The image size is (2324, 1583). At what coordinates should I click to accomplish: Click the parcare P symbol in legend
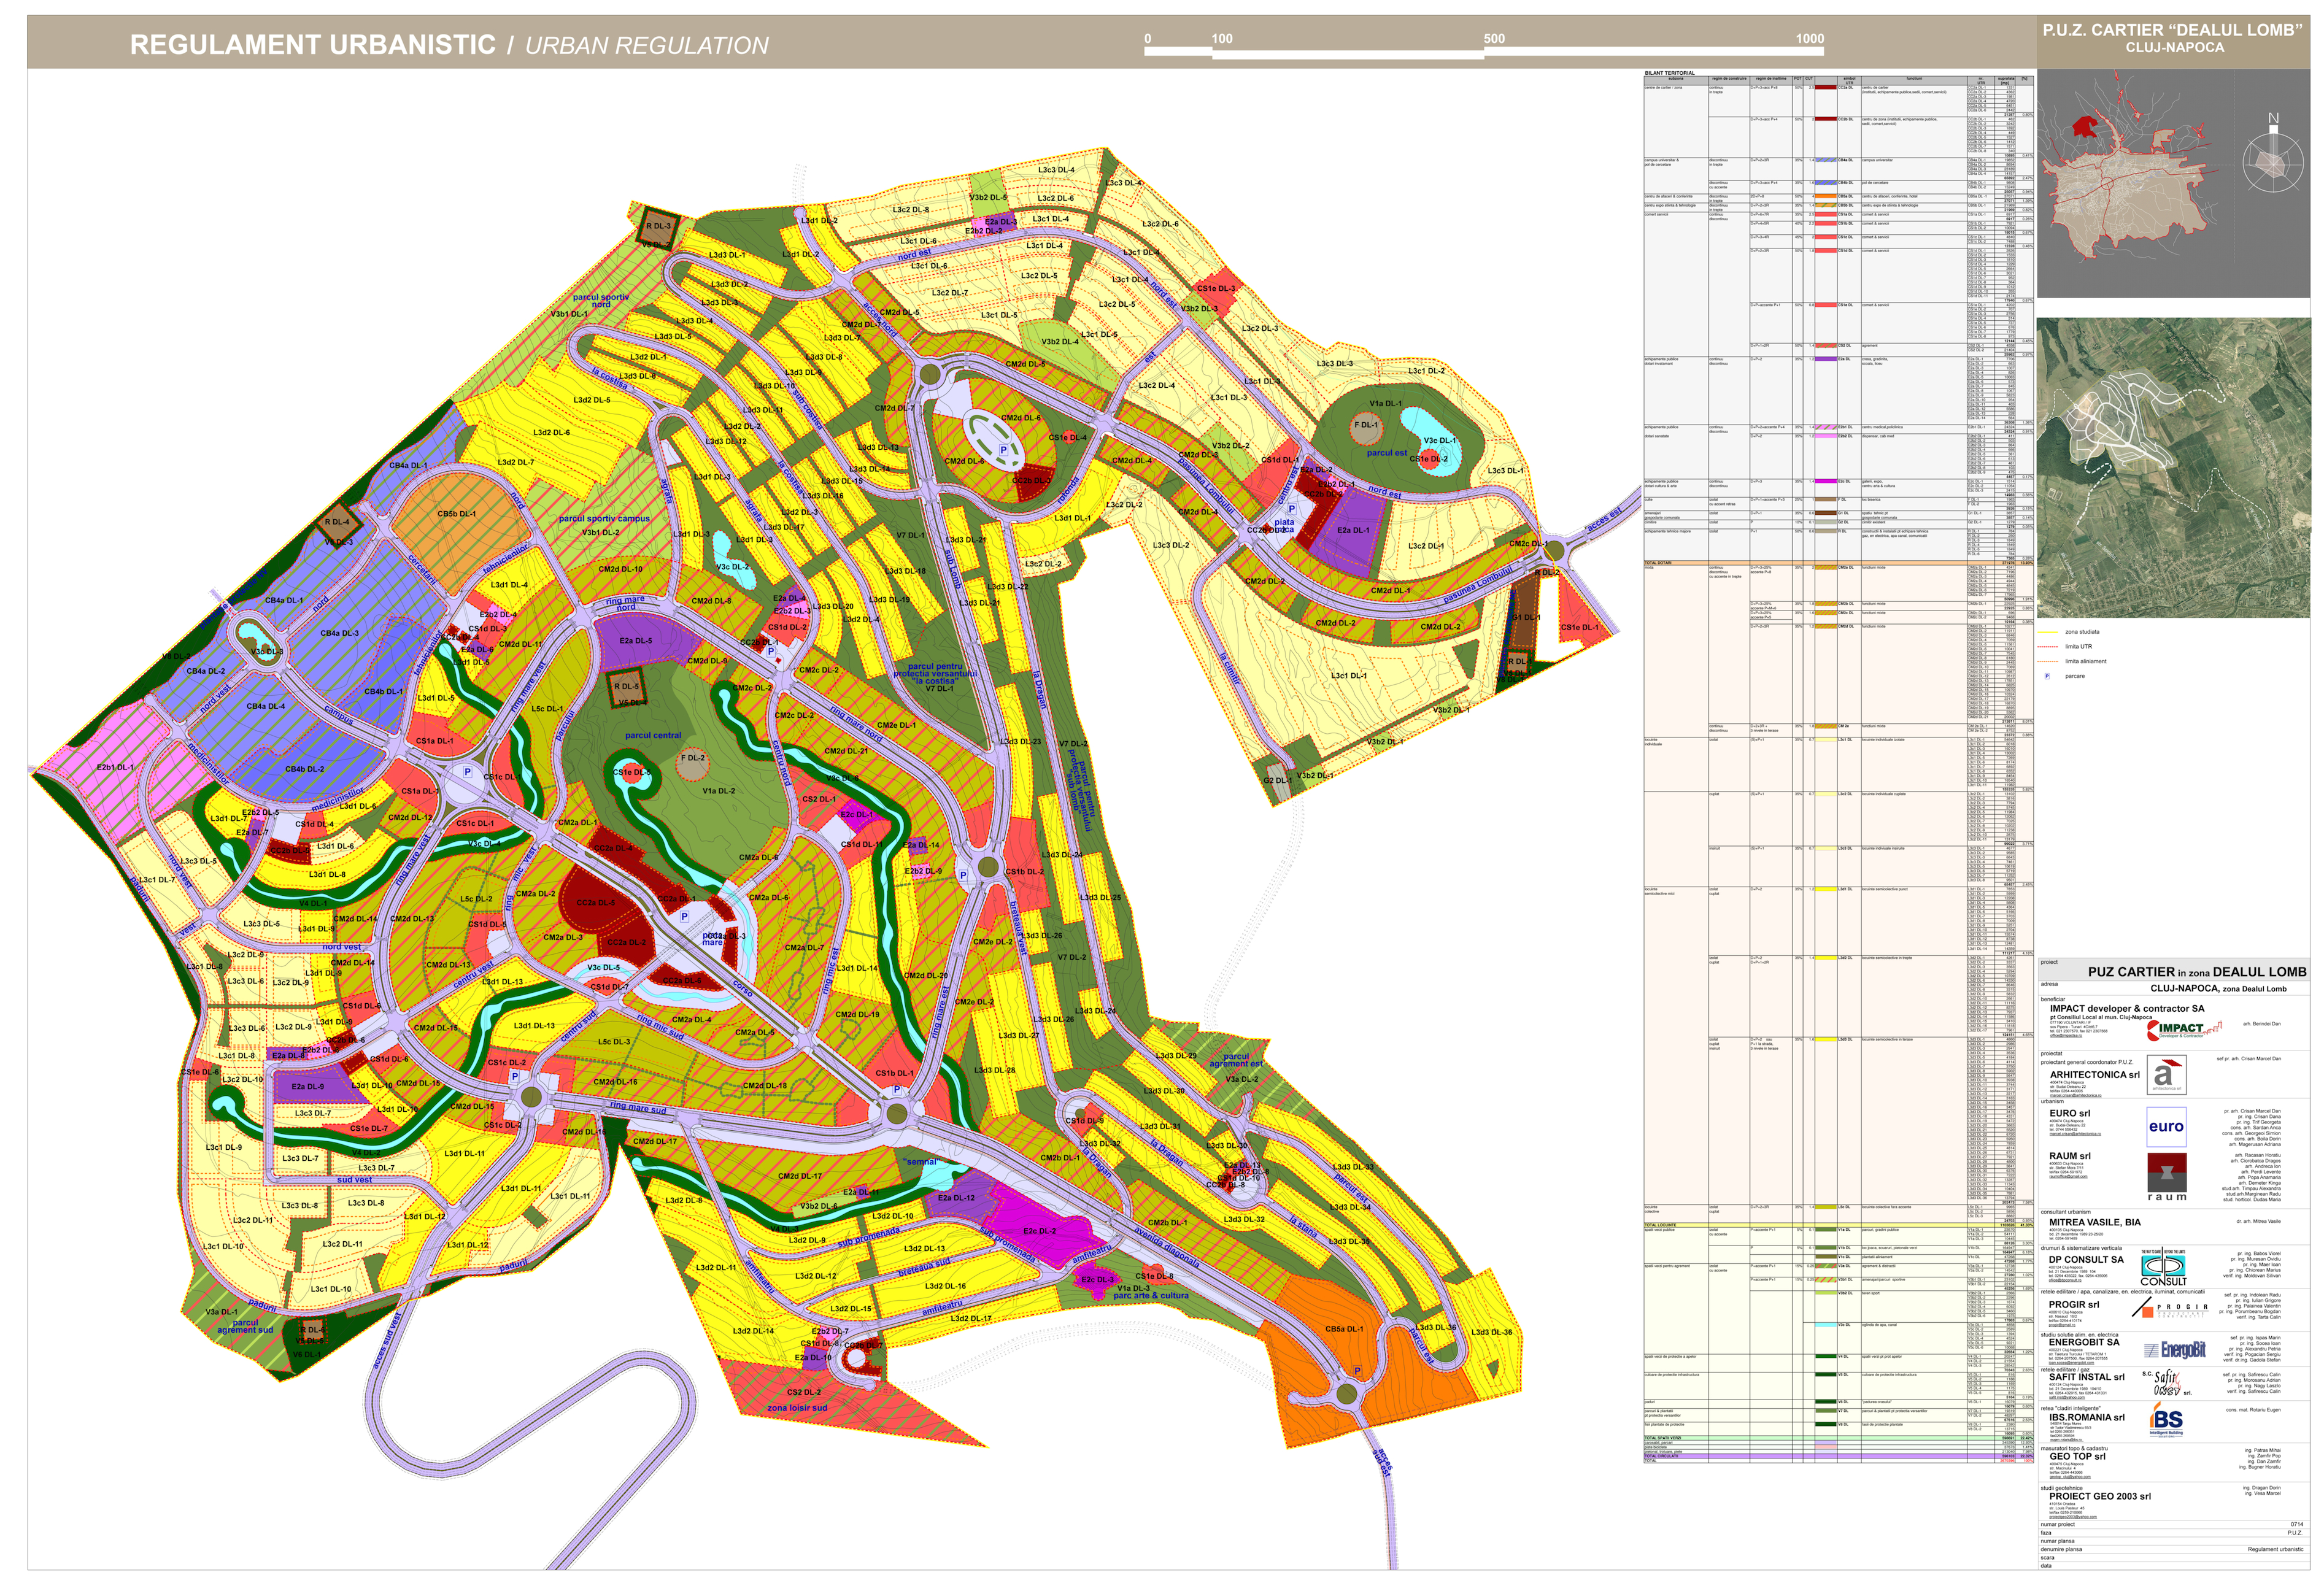tap(2047, 676)
